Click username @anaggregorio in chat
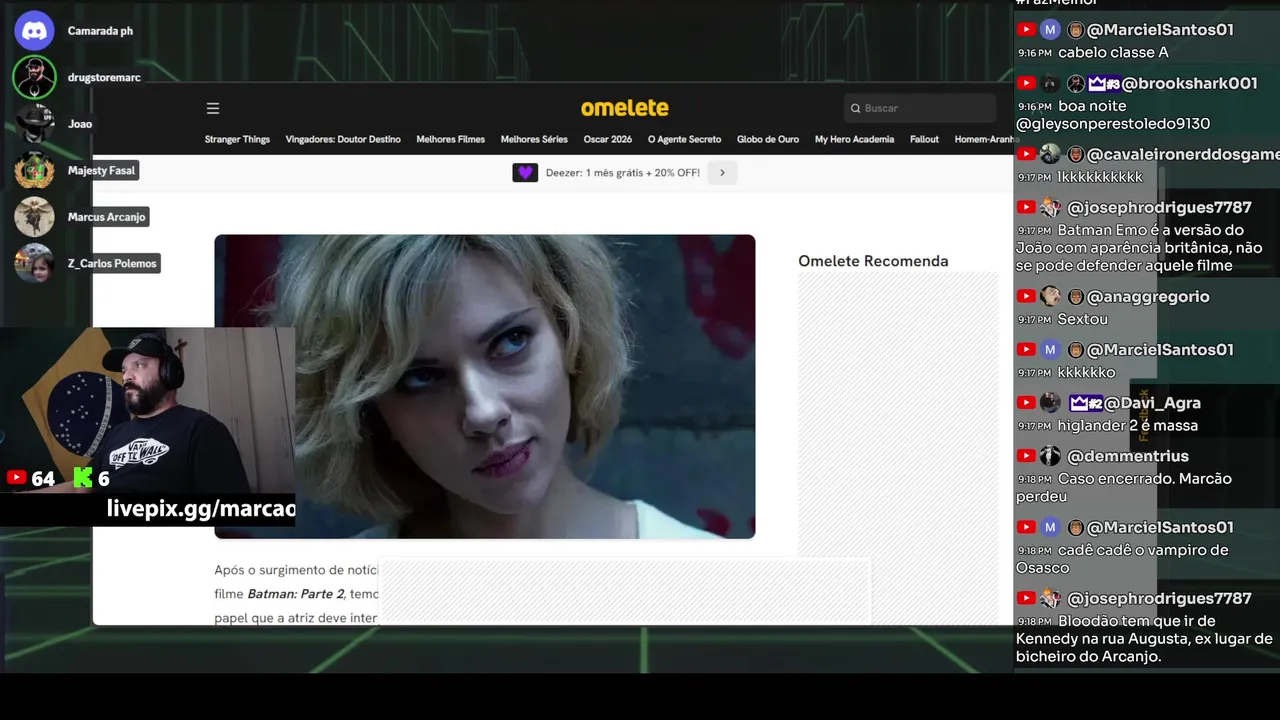The height and width of the screenshot is (720, 1280). point(1148,297)
